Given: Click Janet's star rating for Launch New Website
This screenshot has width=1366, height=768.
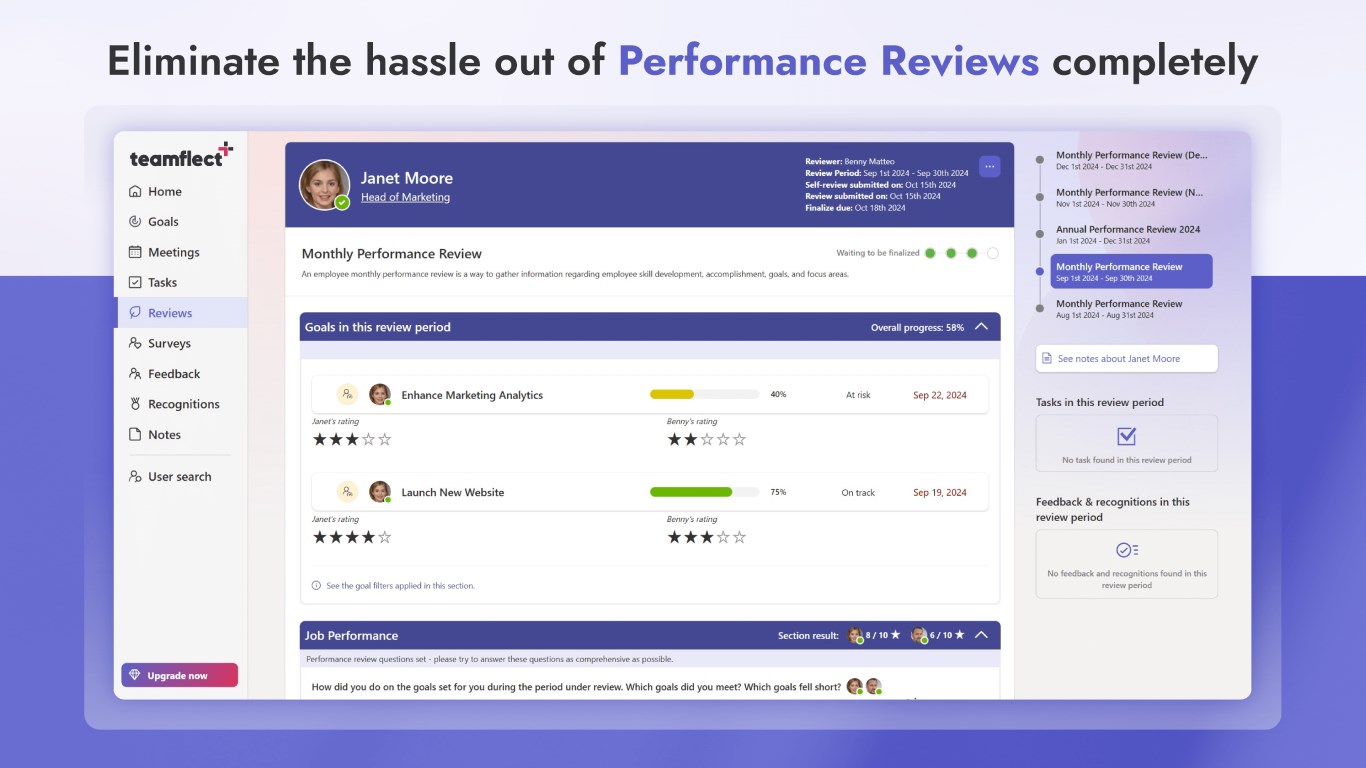Looking at the screenshot, I should coord(352,537).
